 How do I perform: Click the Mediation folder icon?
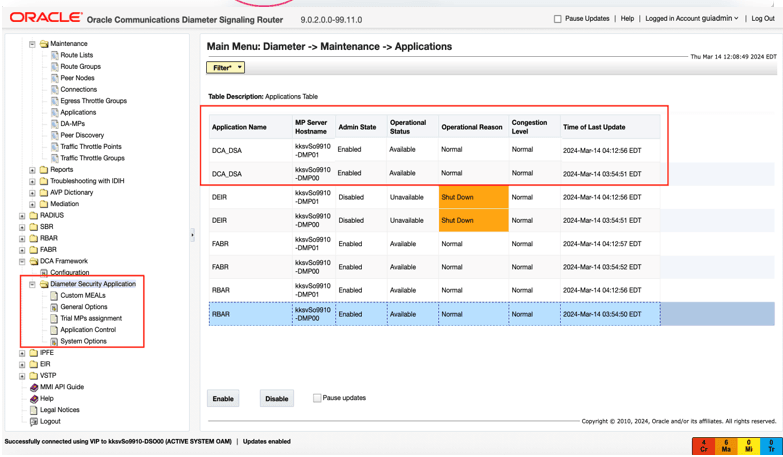point(44,204)
